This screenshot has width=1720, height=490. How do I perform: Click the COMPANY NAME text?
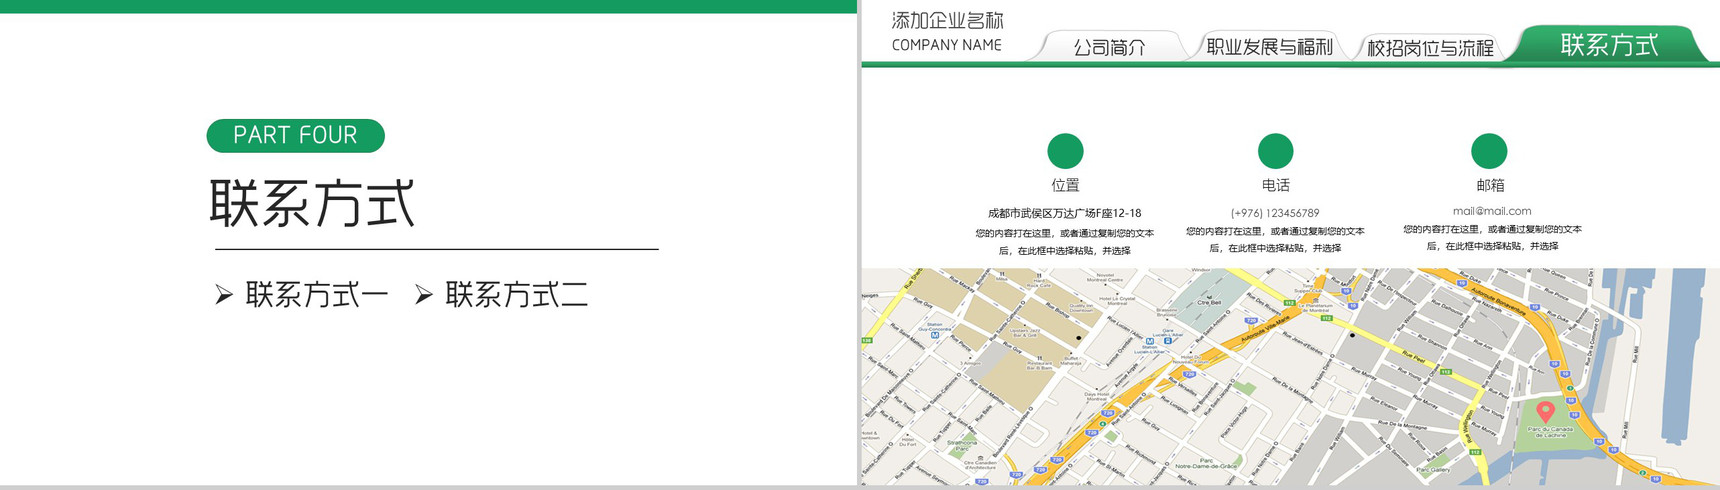pos(946,45)
